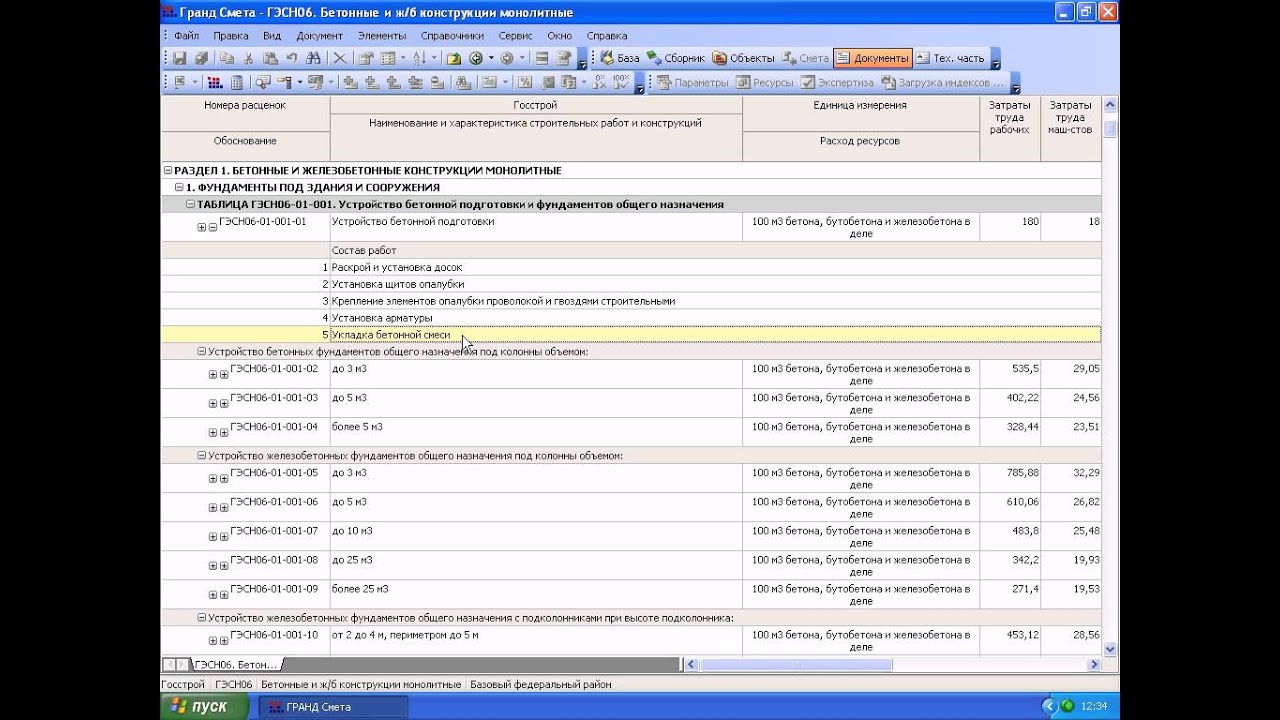Viewport: 1280px width, 720px height.
Task: Open the Тех. часть toolbar button
Action: (x=950, y=58)
